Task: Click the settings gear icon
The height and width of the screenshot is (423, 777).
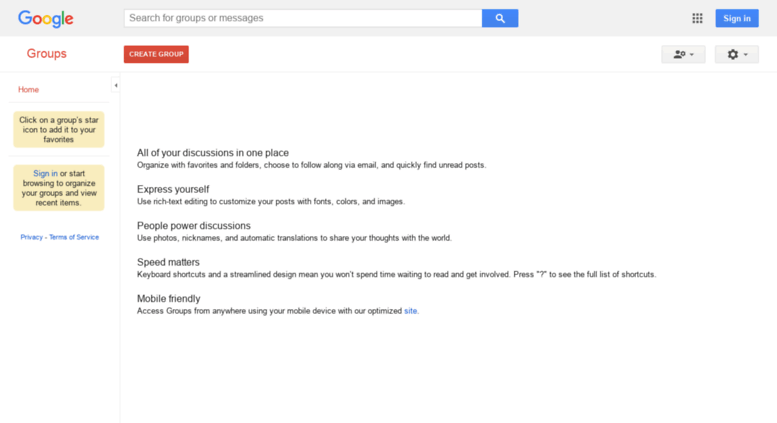Action: 732,54
